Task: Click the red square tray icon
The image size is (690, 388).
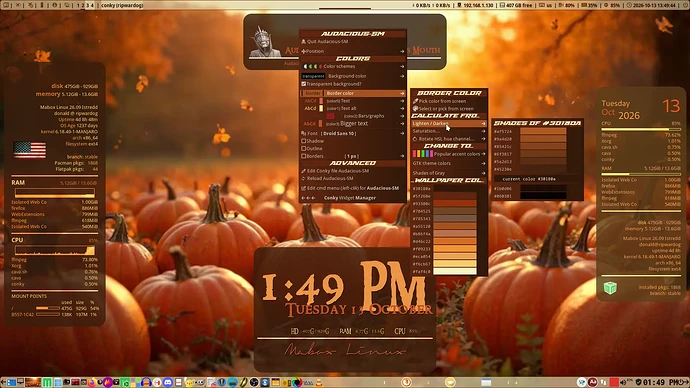Action: tap(614, 382)
